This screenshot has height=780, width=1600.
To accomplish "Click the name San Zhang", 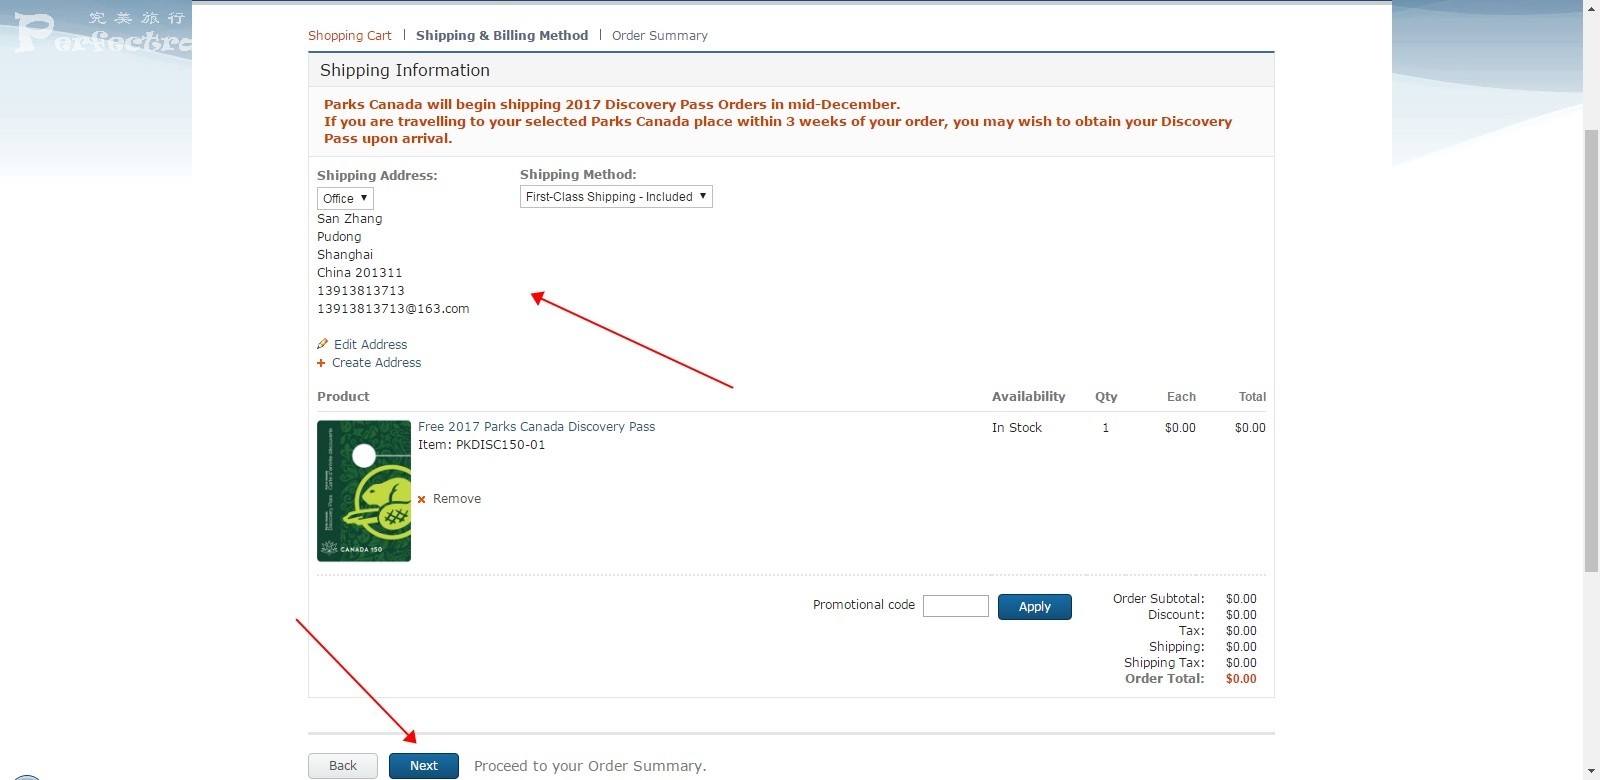I will [350, 219].
